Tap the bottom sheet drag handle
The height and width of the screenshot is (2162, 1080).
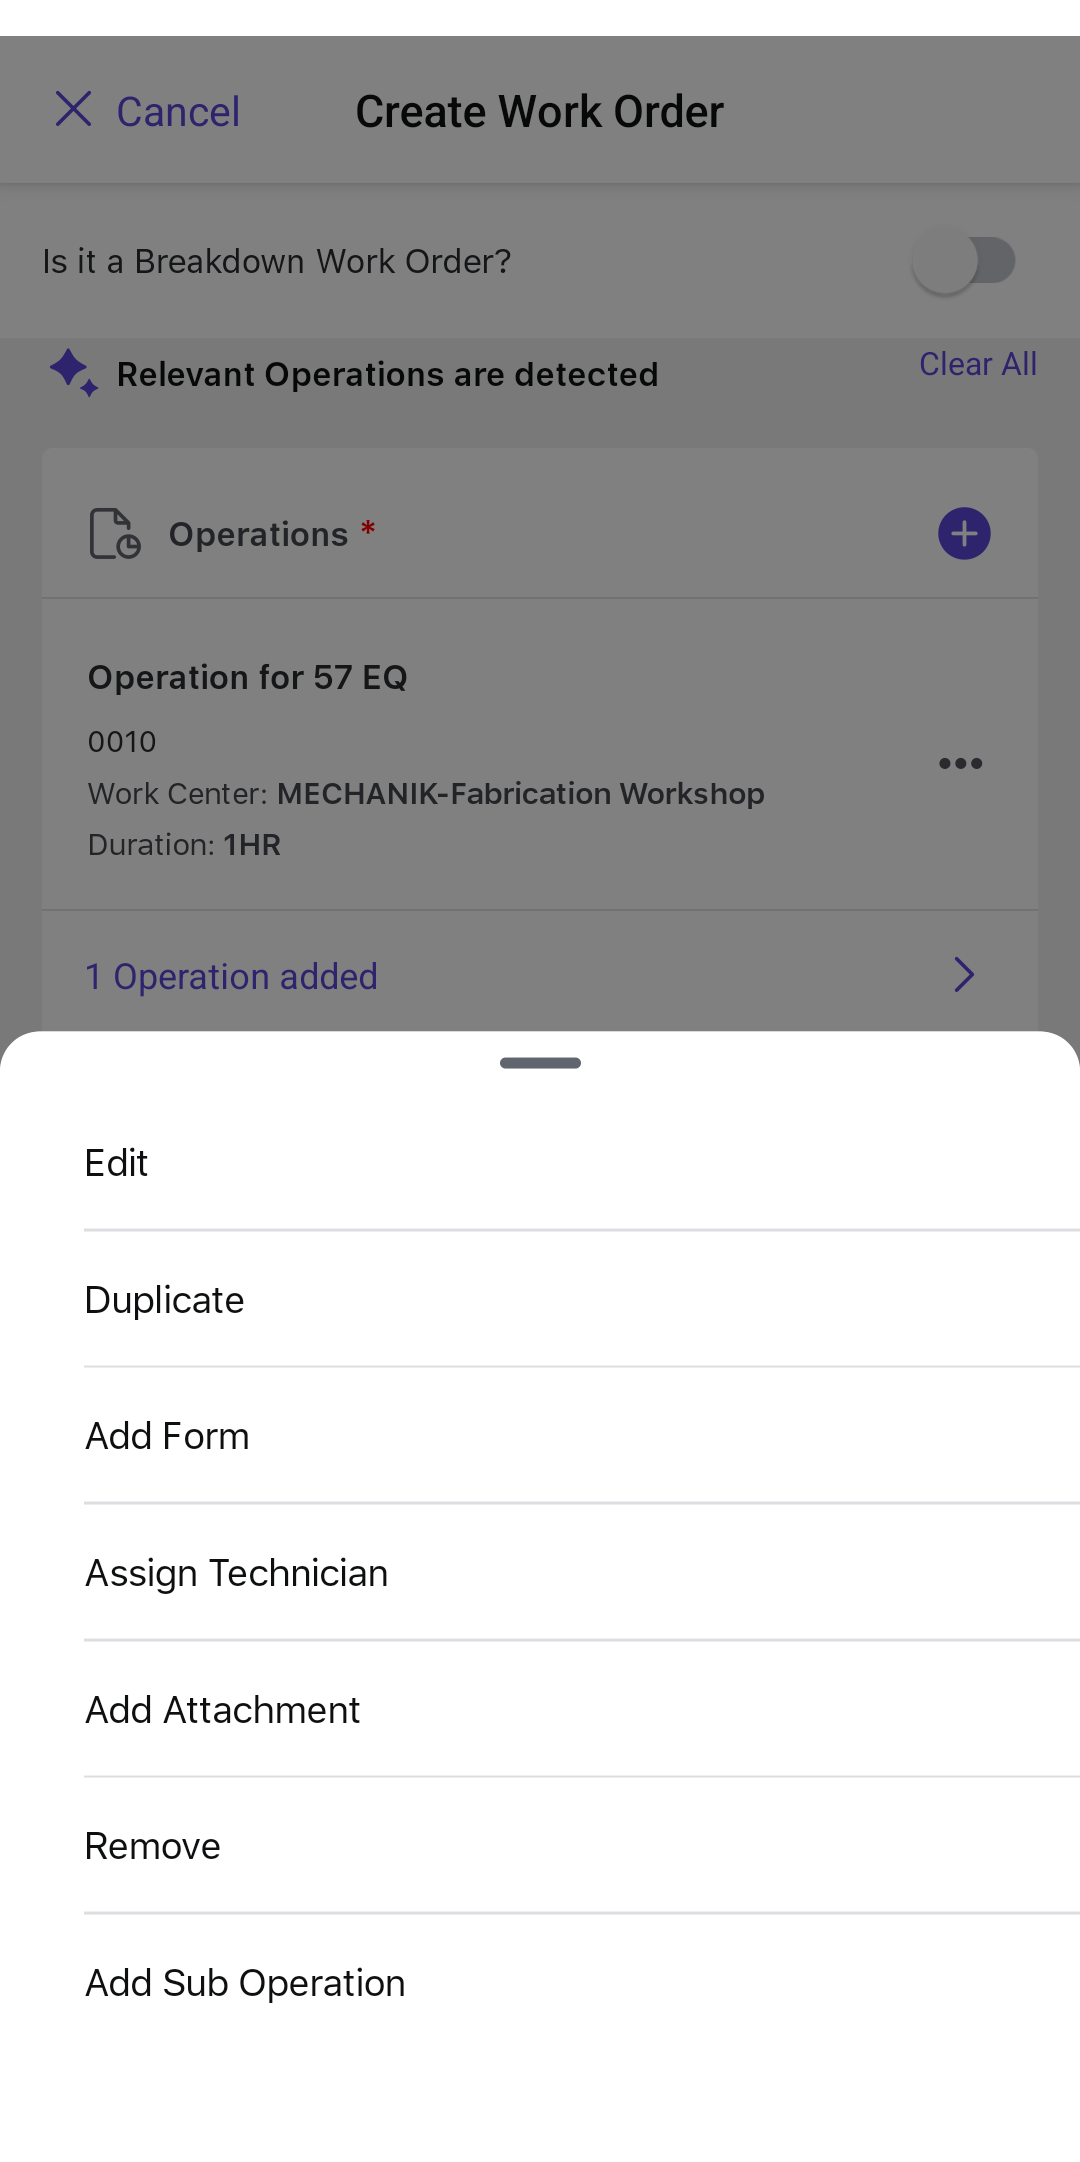[540, 1063]
